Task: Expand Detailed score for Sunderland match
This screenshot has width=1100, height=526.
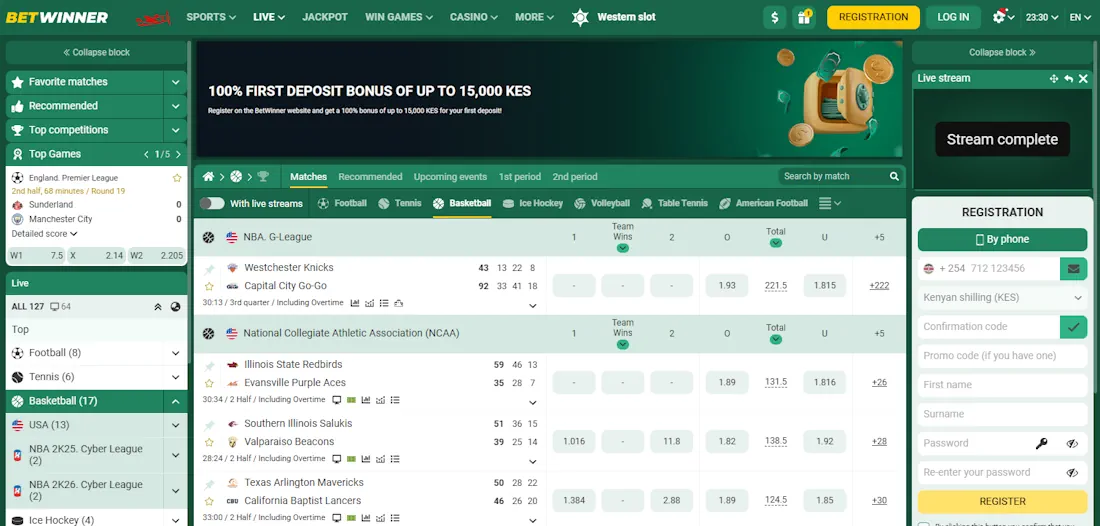Action: 44,234
